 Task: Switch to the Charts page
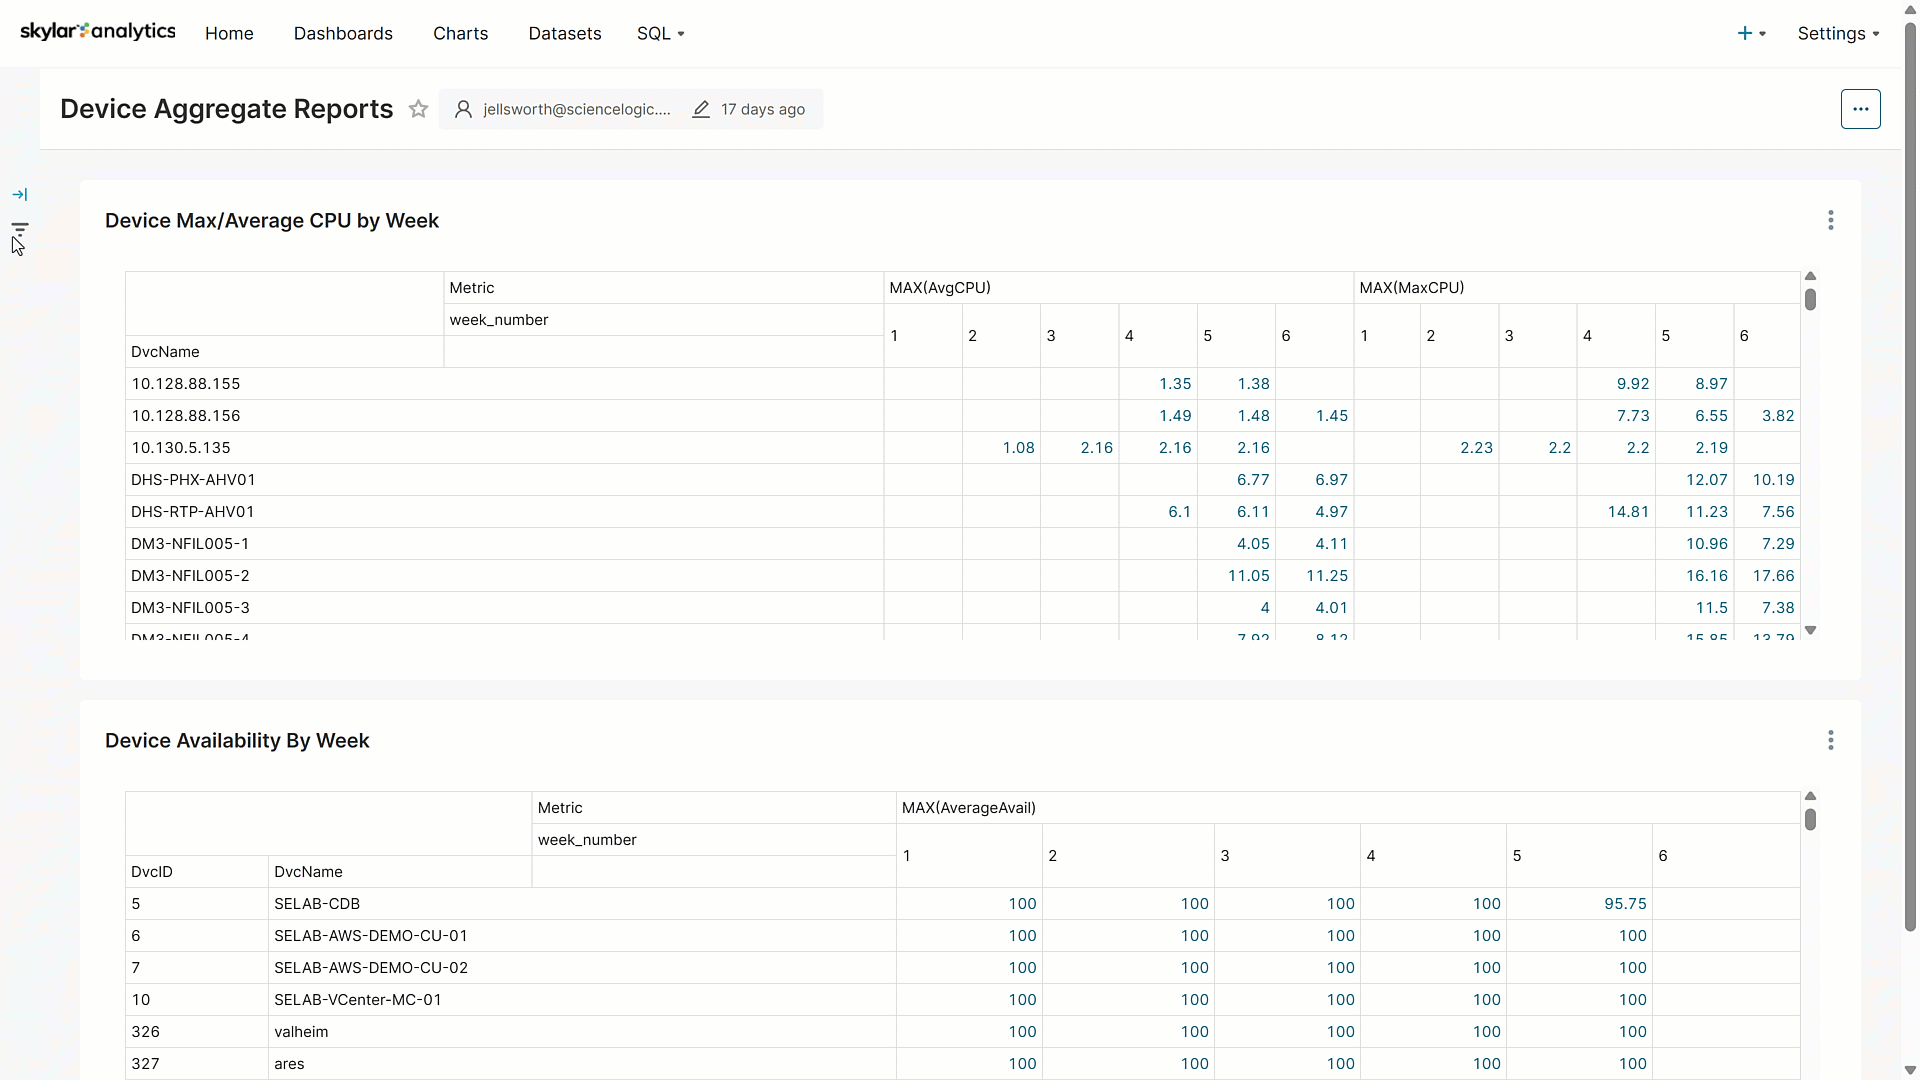point(460,33)
